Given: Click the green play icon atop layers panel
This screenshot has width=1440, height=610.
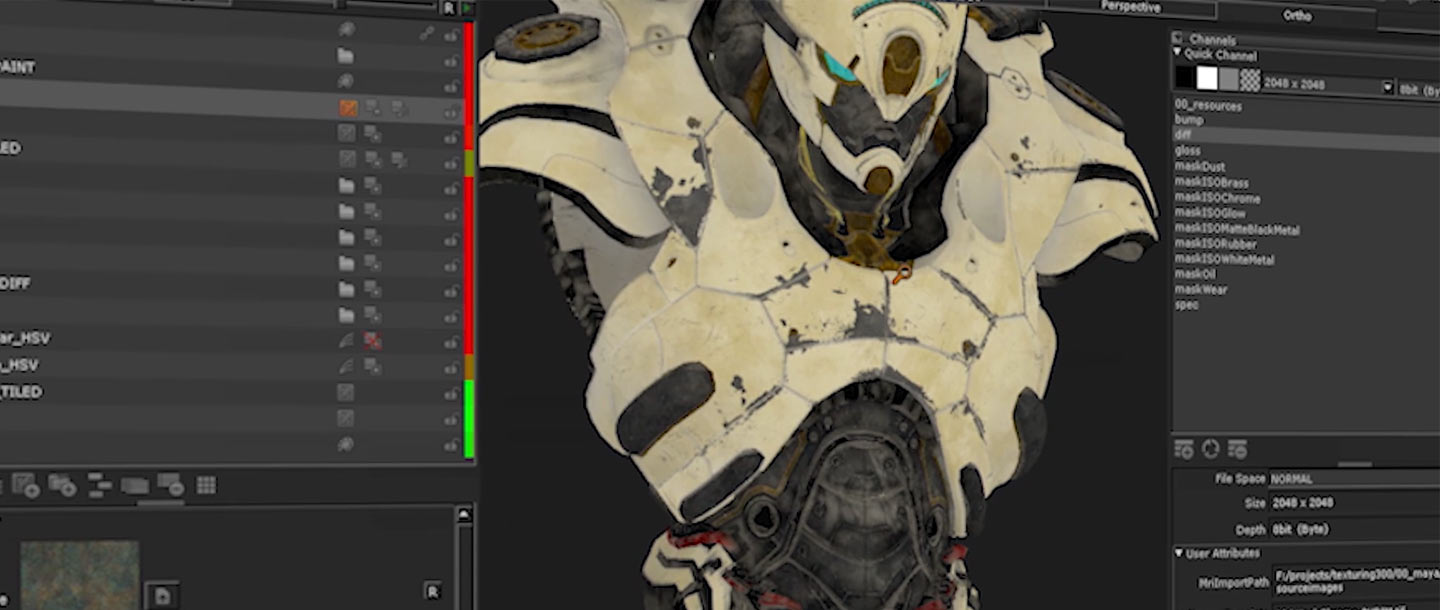Looking at the screenshot, I should pyautogui.click(x=467, y=8).
